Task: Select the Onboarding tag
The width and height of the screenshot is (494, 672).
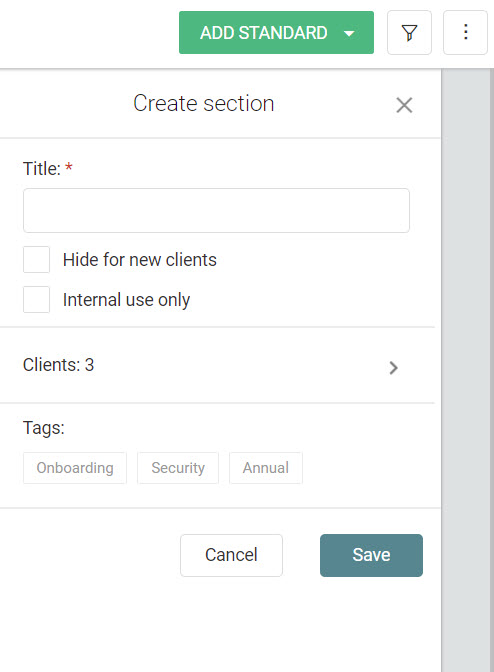Action: click(x=75, y=468)
